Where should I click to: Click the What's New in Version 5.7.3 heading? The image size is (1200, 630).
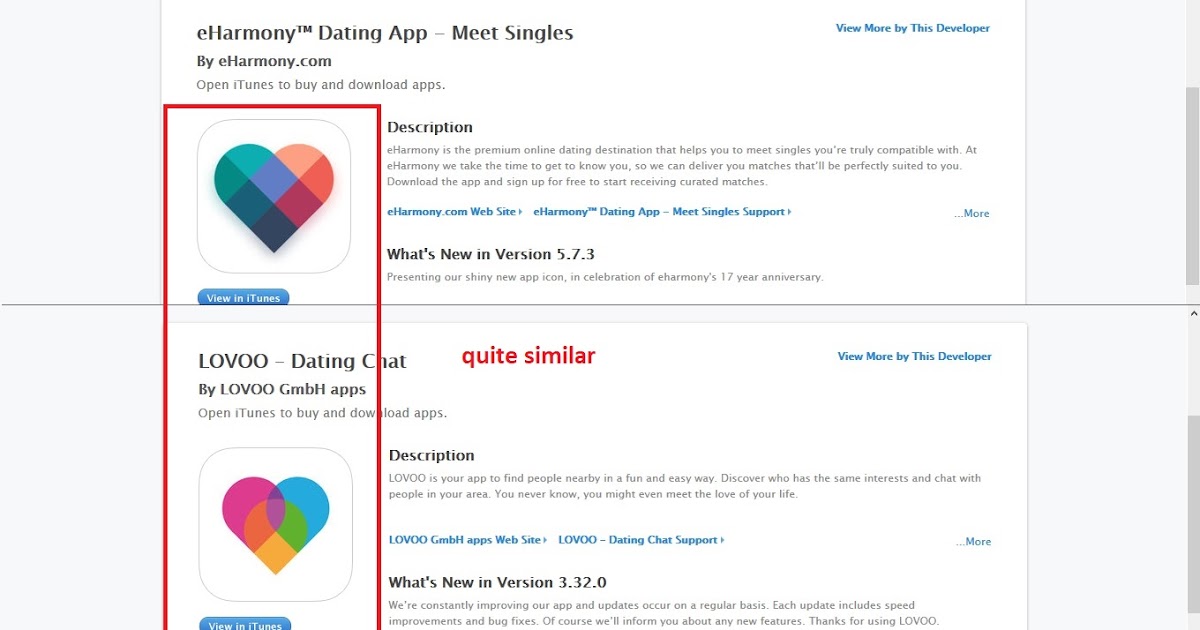491,254
